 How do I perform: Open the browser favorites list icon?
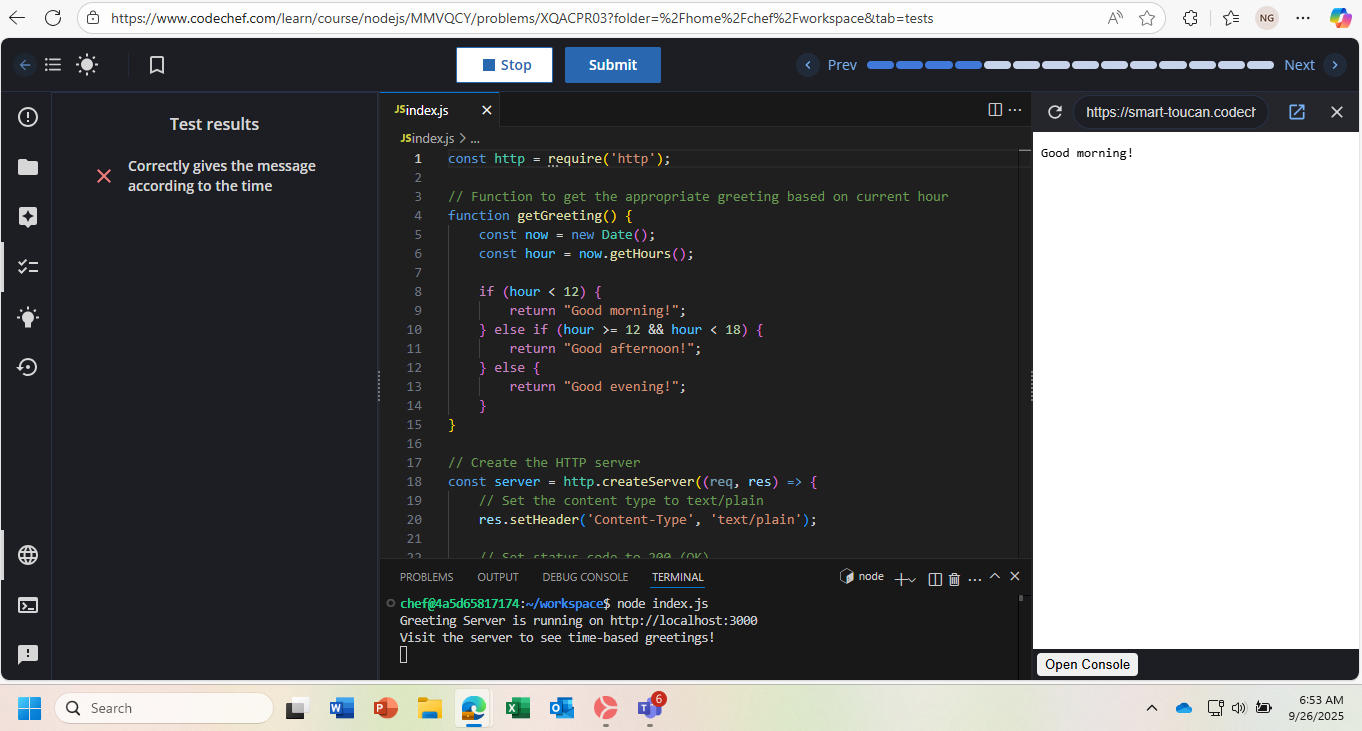(1231, 18)
